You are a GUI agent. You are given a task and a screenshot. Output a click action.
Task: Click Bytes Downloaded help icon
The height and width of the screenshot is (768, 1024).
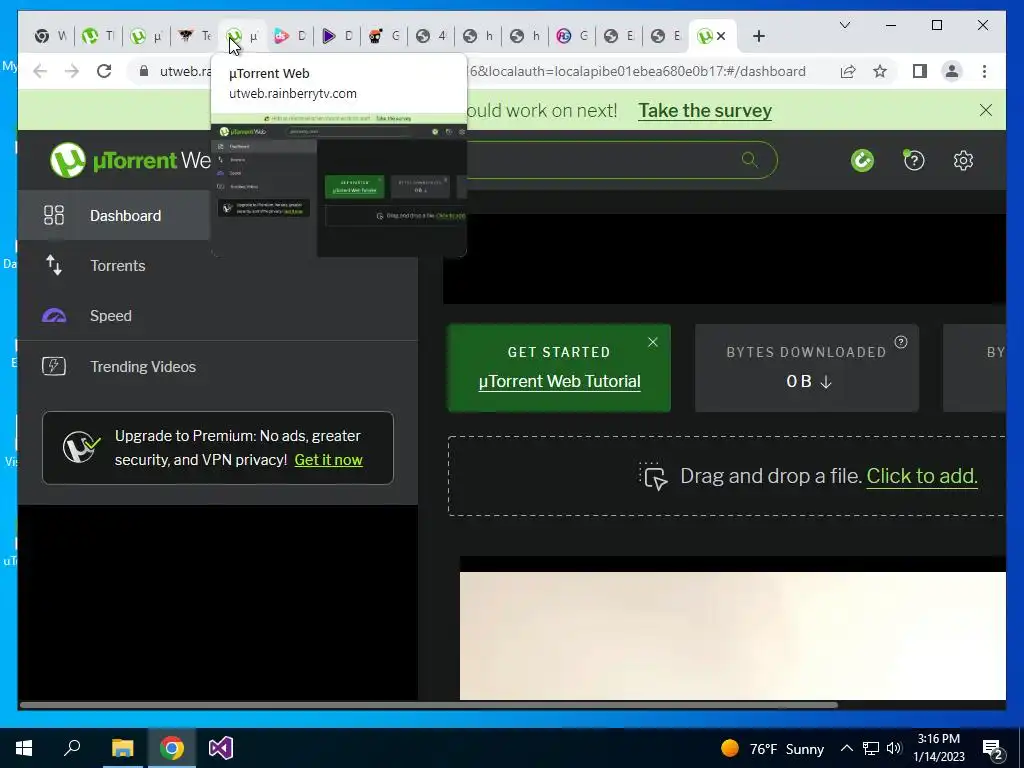tap(901, 342)
